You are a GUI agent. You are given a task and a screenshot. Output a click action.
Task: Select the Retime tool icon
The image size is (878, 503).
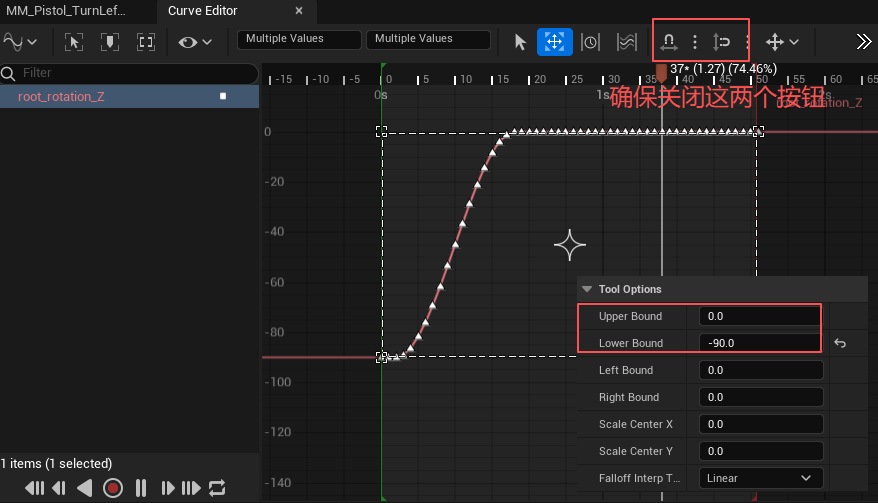(590, 42)
